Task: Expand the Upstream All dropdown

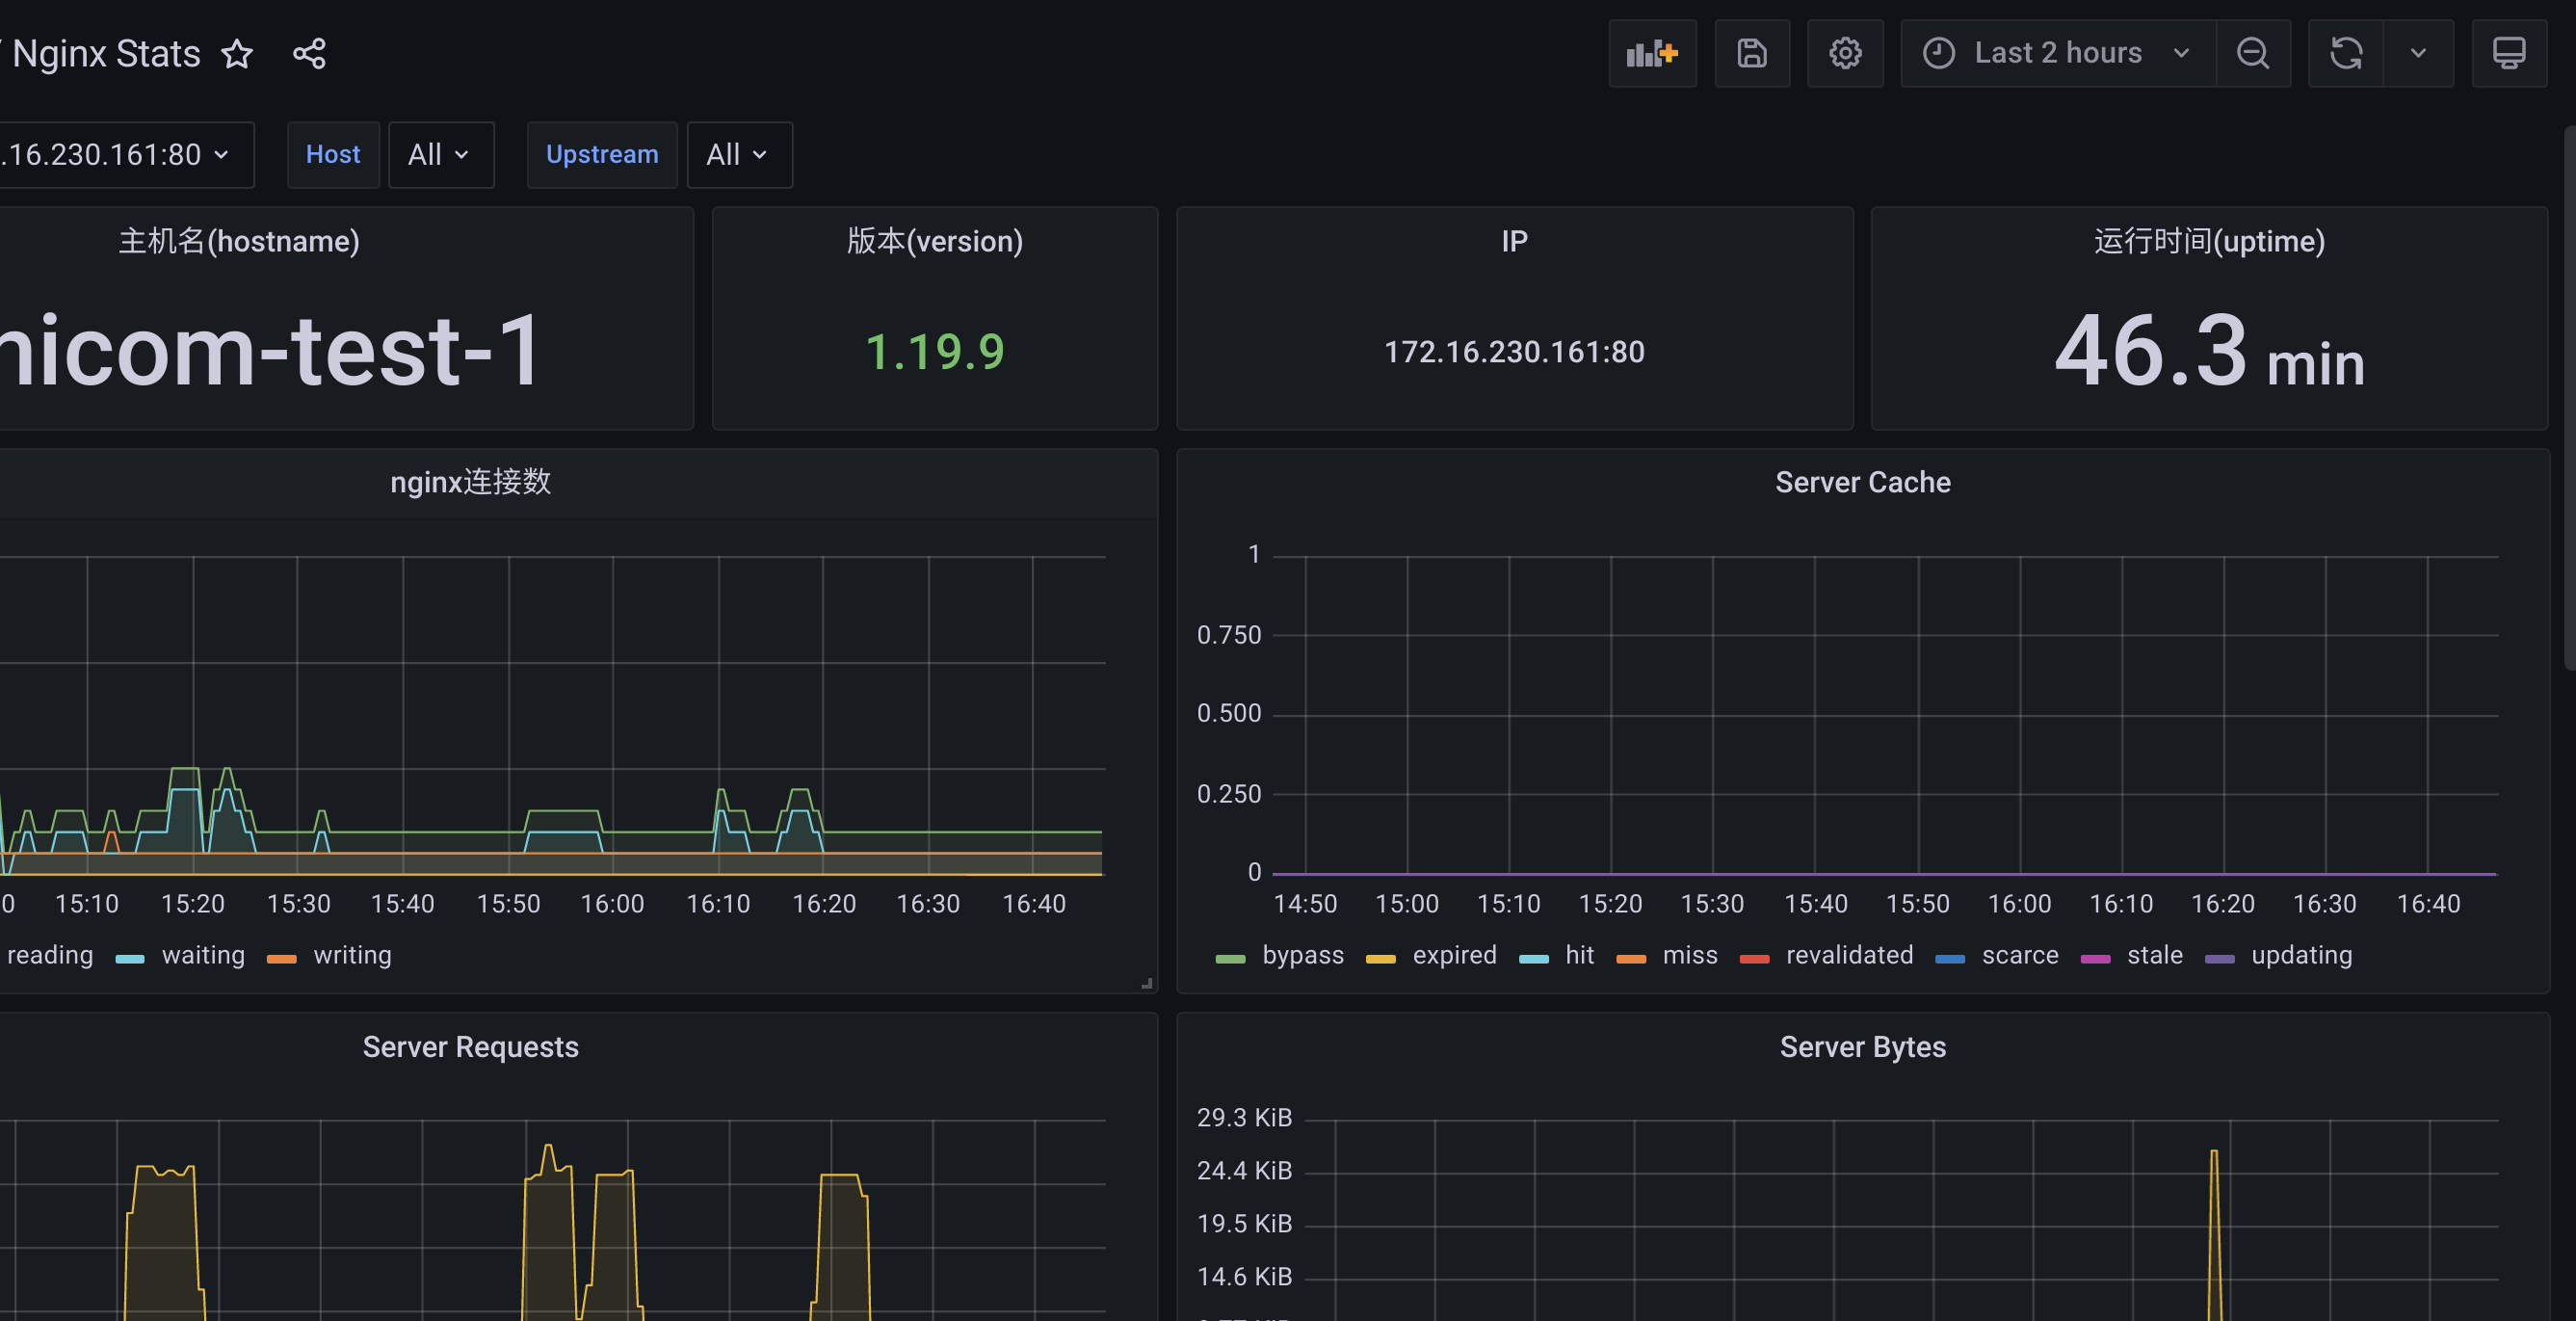Action: 739,155
